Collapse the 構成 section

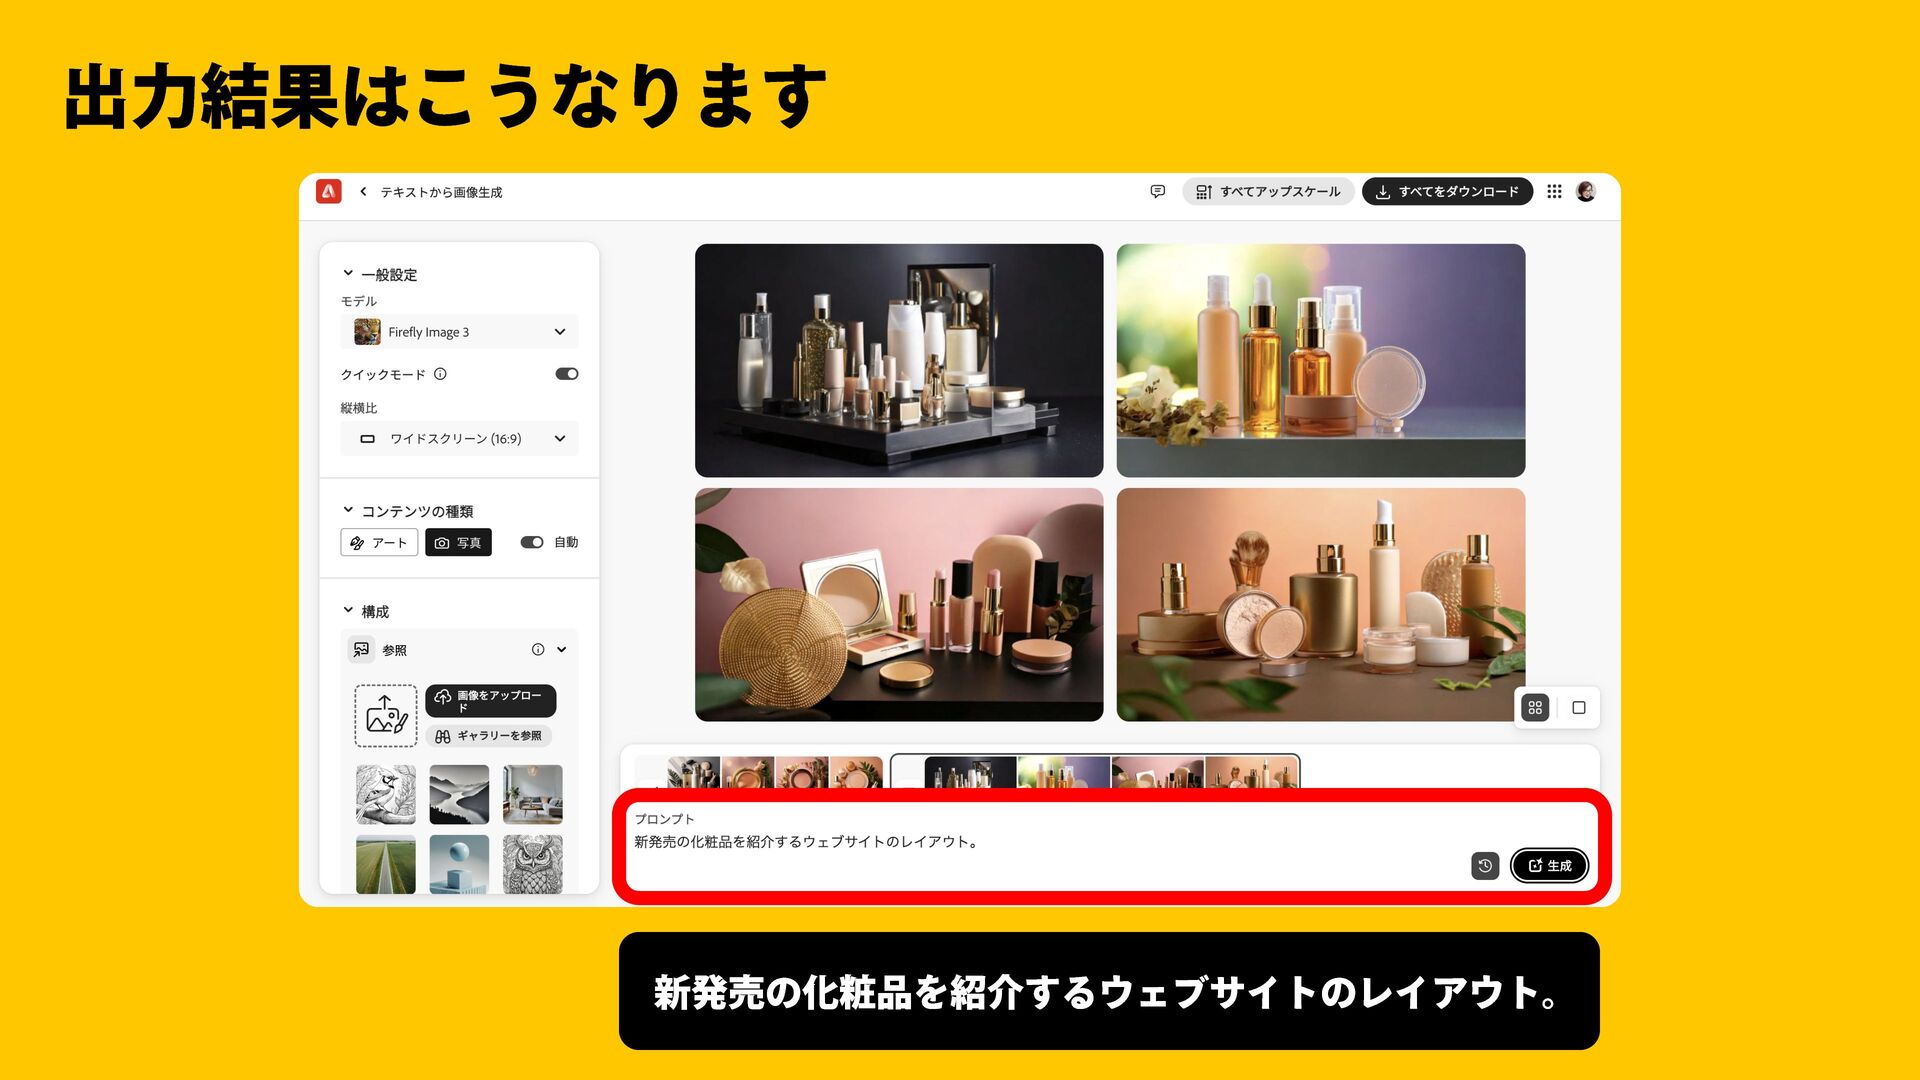pyautogui.click(x=348, y=610)
